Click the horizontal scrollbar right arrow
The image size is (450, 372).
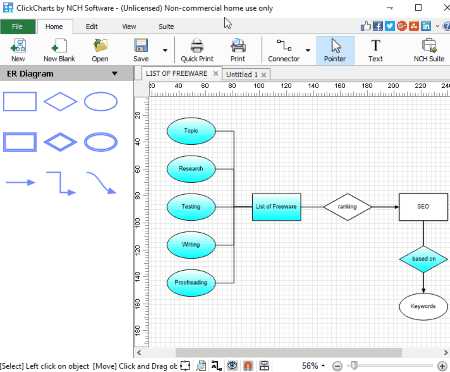pos(446,352)
